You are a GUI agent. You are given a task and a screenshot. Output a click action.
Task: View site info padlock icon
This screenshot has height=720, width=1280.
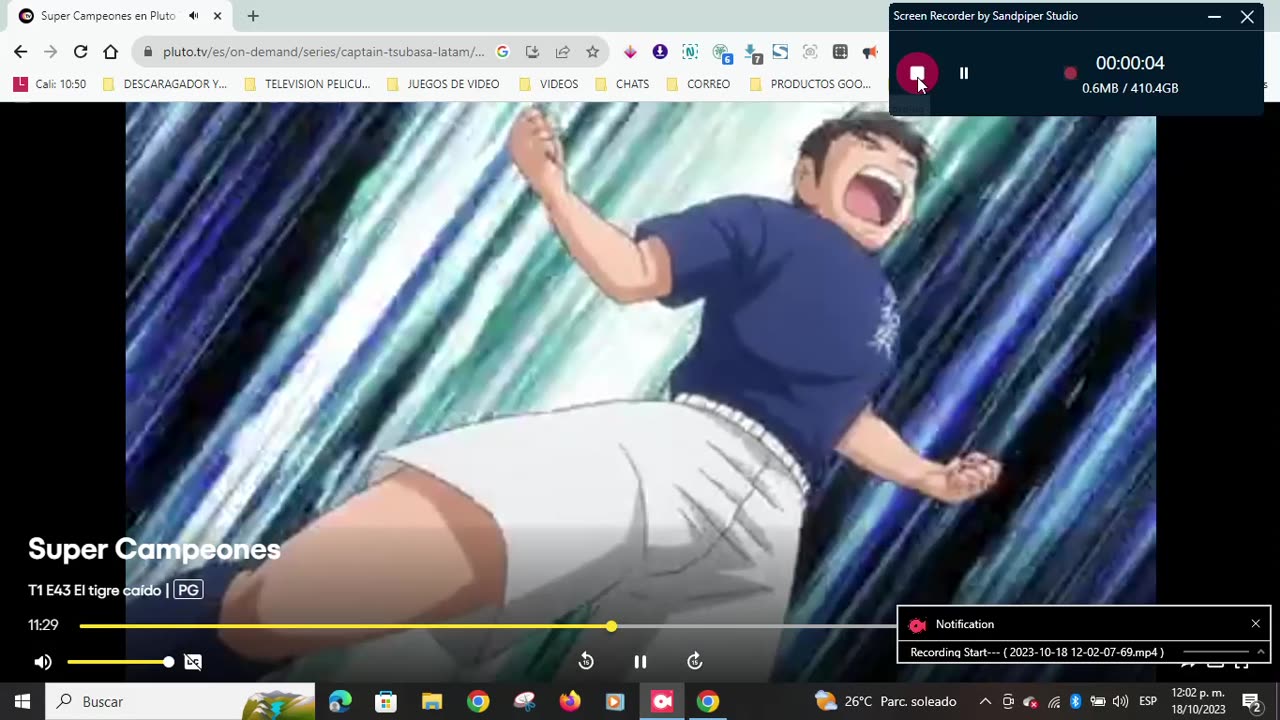tap(148, 52)
